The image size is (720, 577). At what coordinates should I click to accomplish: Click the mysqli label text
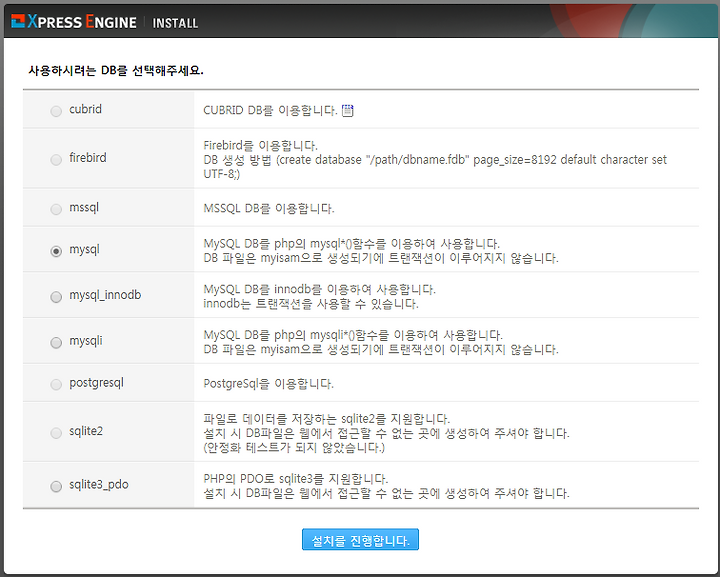[86, 341]
